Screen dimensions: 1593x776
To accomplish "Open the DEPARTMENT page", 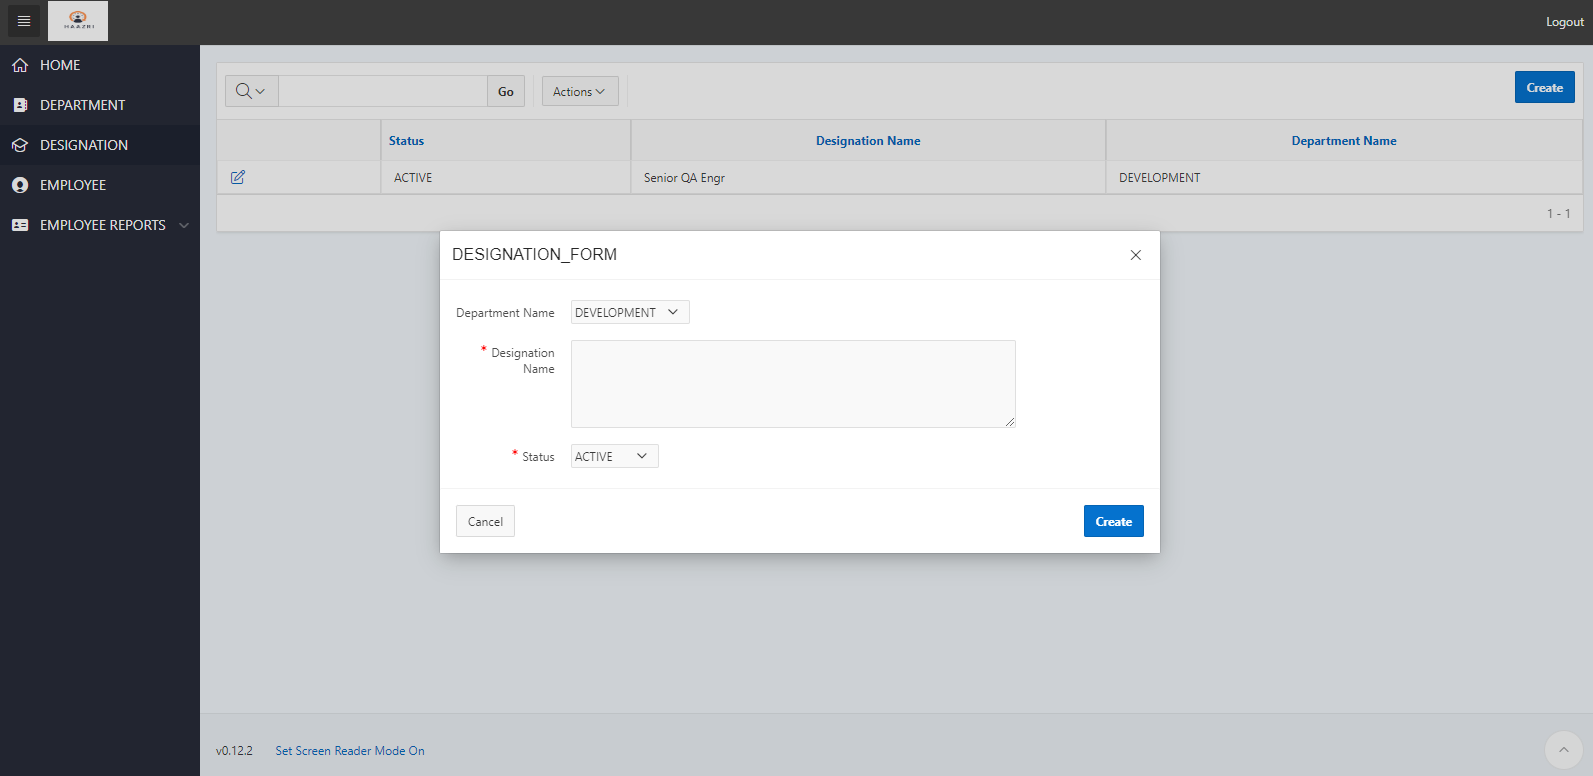I will 83,105.
